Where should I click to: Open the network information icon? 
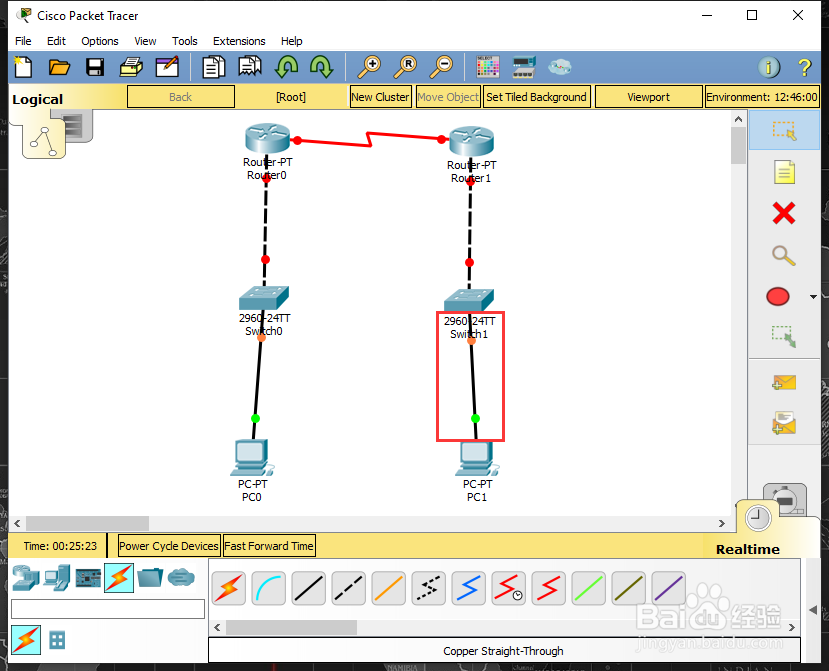[769, 67]
